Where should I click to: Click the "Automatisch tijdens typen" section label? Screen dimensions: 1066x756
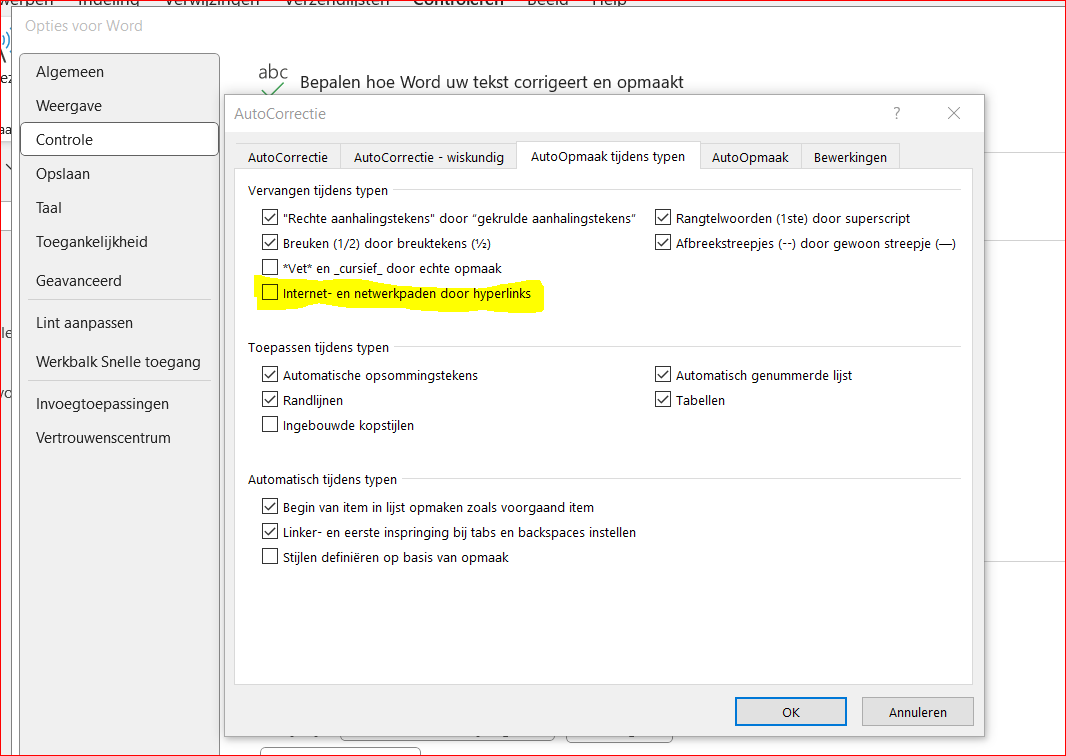click(x=322, y=479)
